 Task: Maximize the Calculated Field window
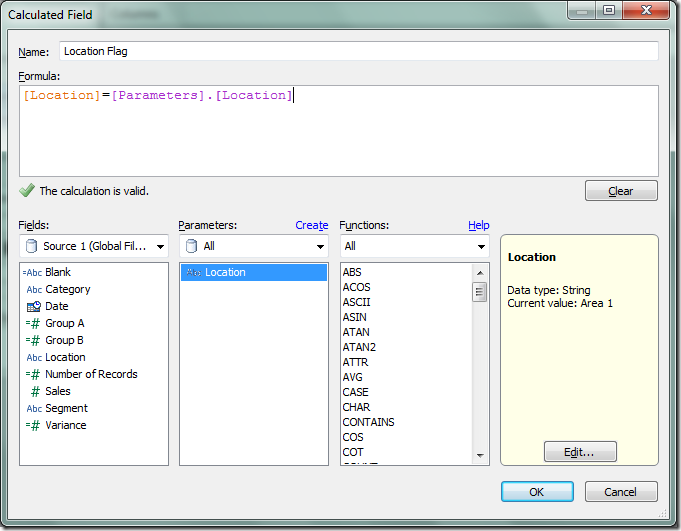click(609, 10)
